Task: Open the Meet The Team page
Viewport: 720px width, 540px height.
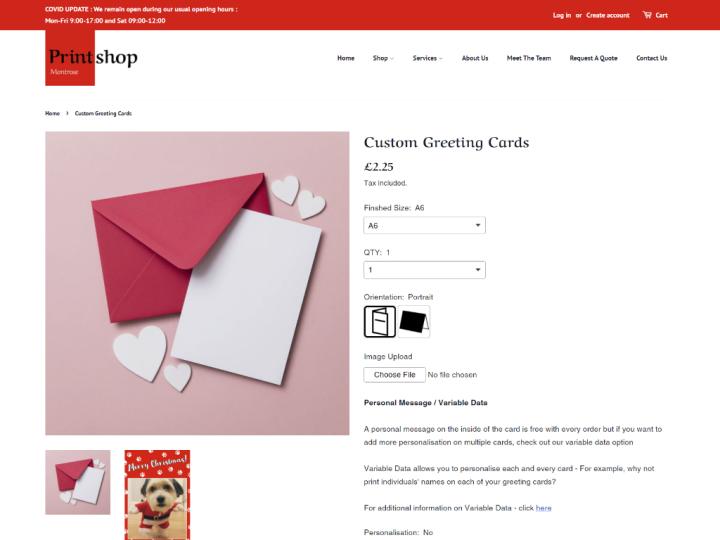Action: pos(529,58)
